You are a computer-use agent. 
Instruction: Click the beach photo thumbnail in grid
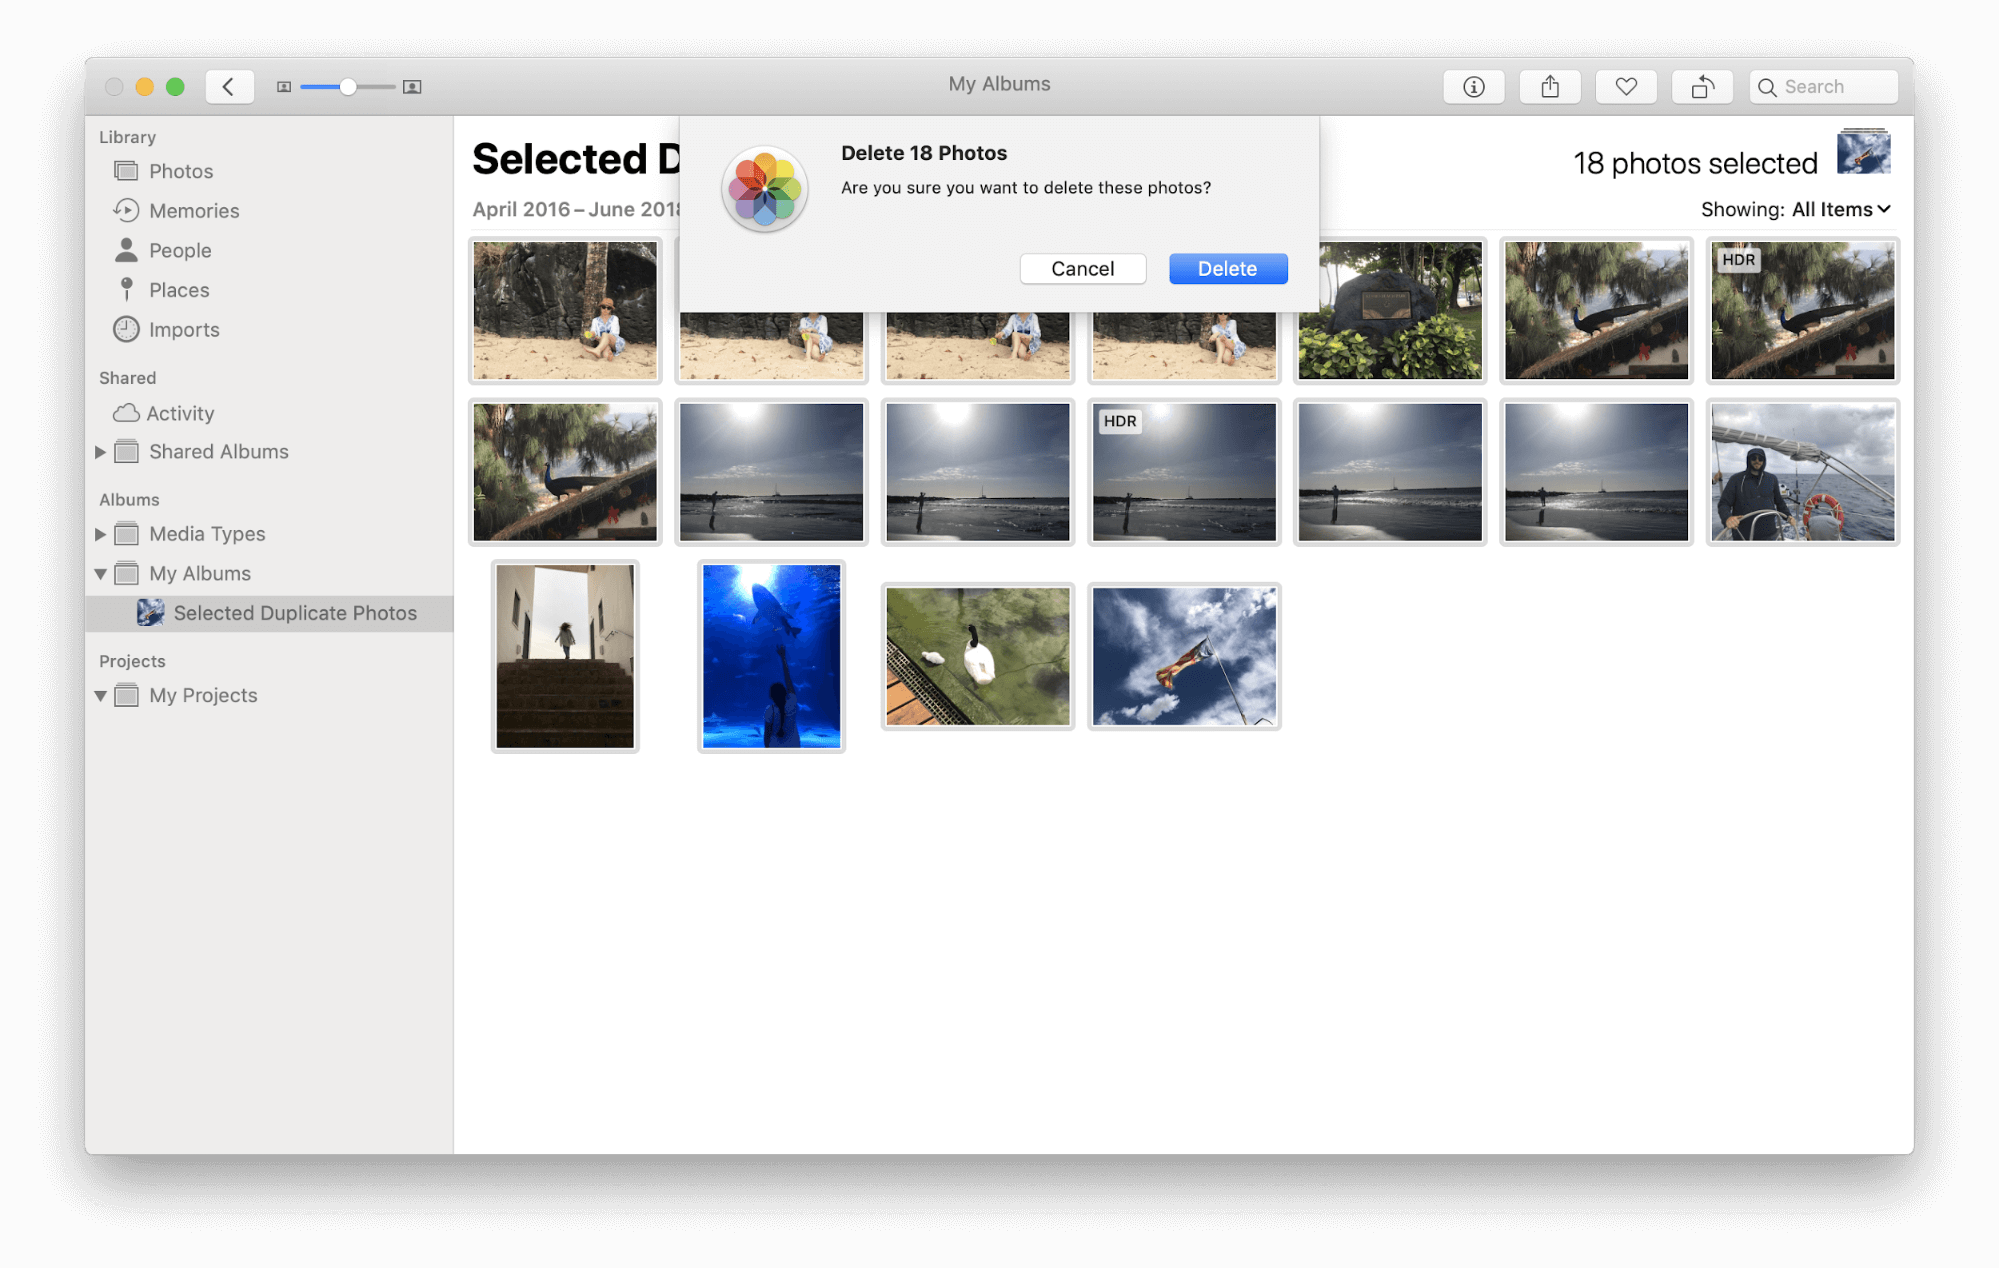click(x=565, y=310)
